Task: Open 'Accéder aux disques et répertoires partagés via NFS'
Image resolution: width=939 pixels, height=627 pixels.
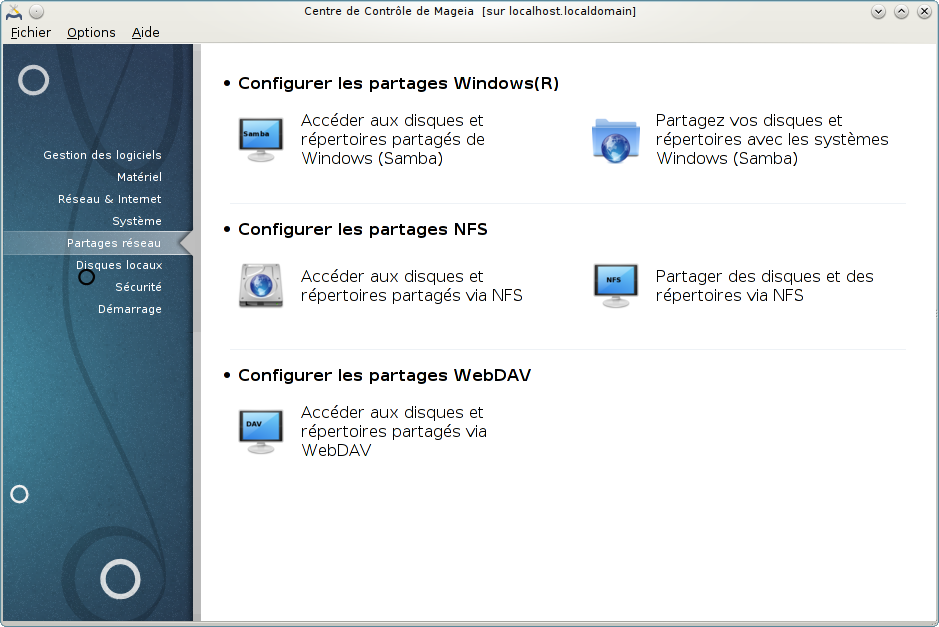Action: [411, 286]
